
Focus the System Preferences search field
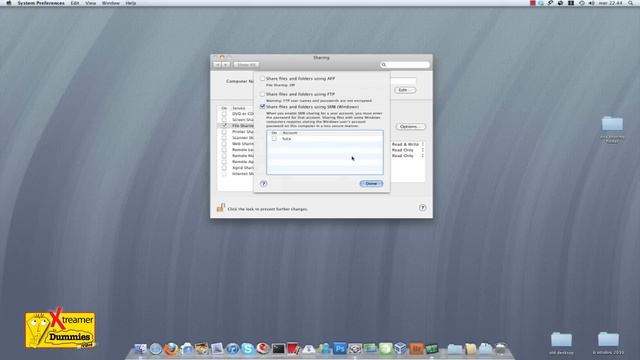[405, 64]
